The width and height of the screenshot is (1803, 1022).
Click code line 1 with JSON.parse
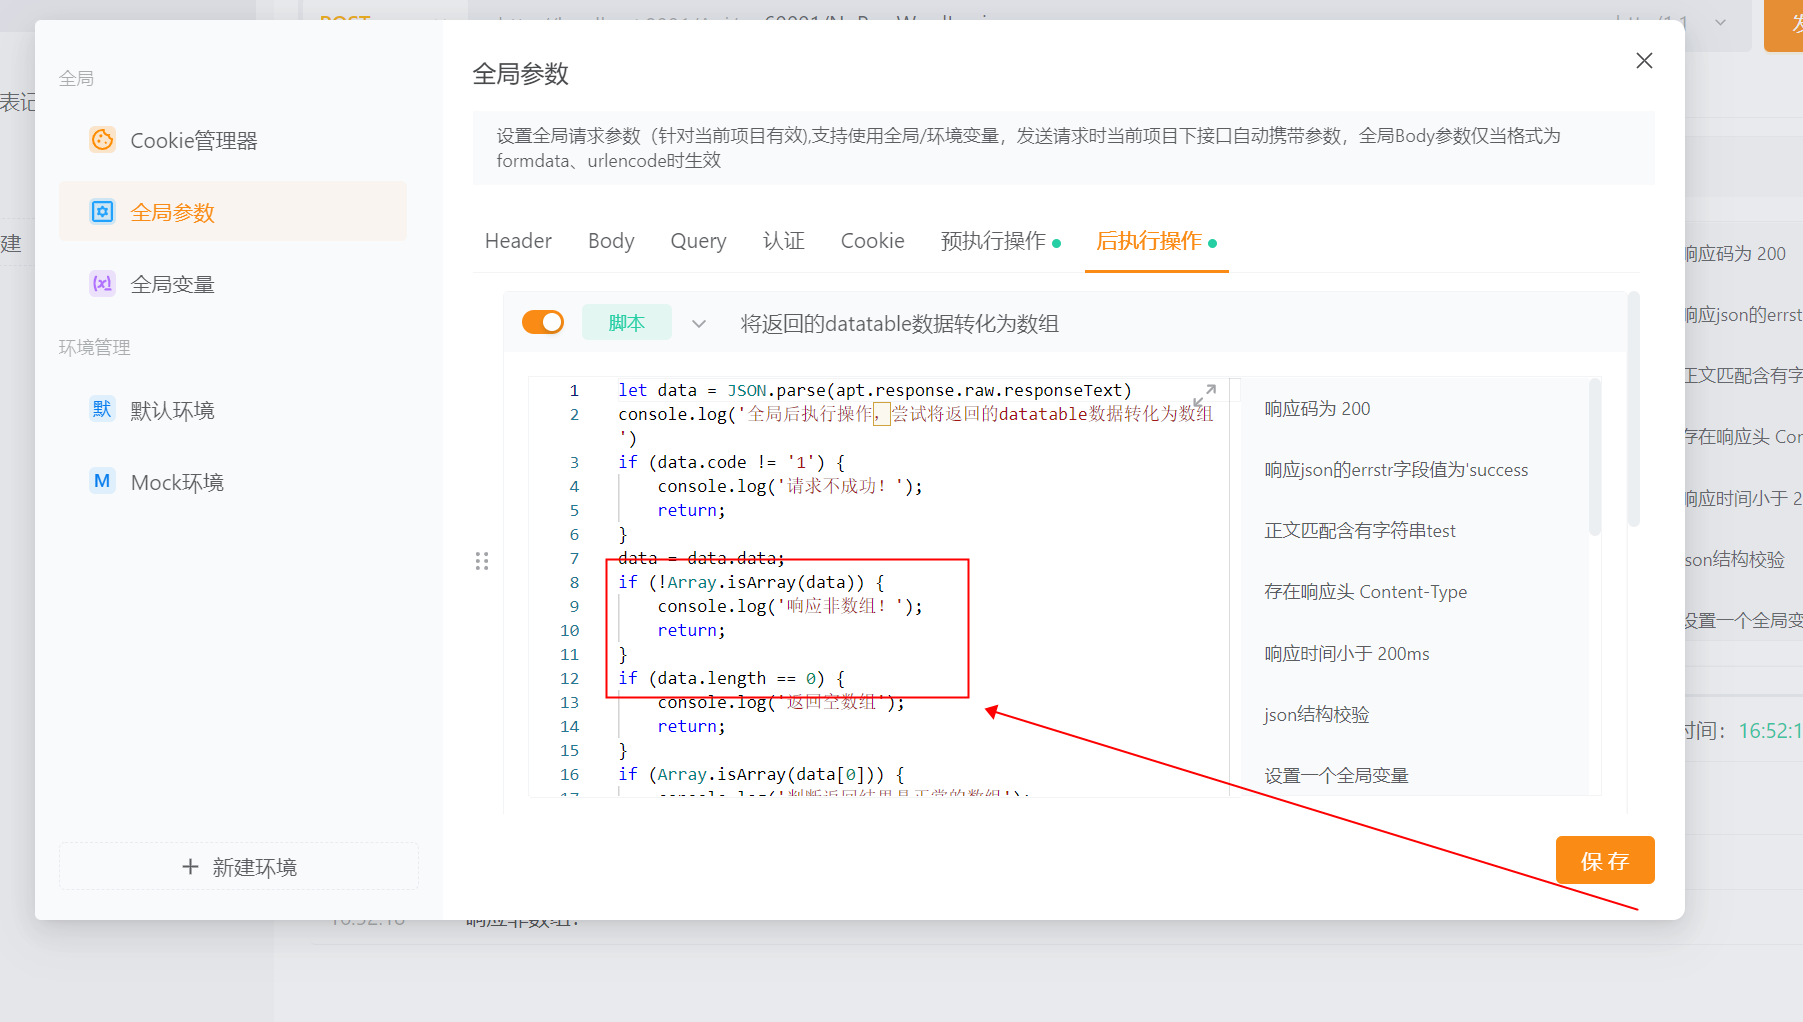pyautogui.click(x=875, y=390)
